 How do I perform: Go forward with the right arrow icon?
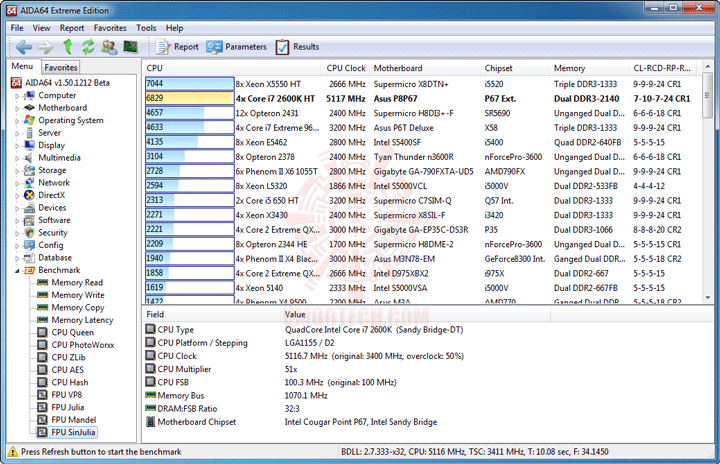(45, 47)
